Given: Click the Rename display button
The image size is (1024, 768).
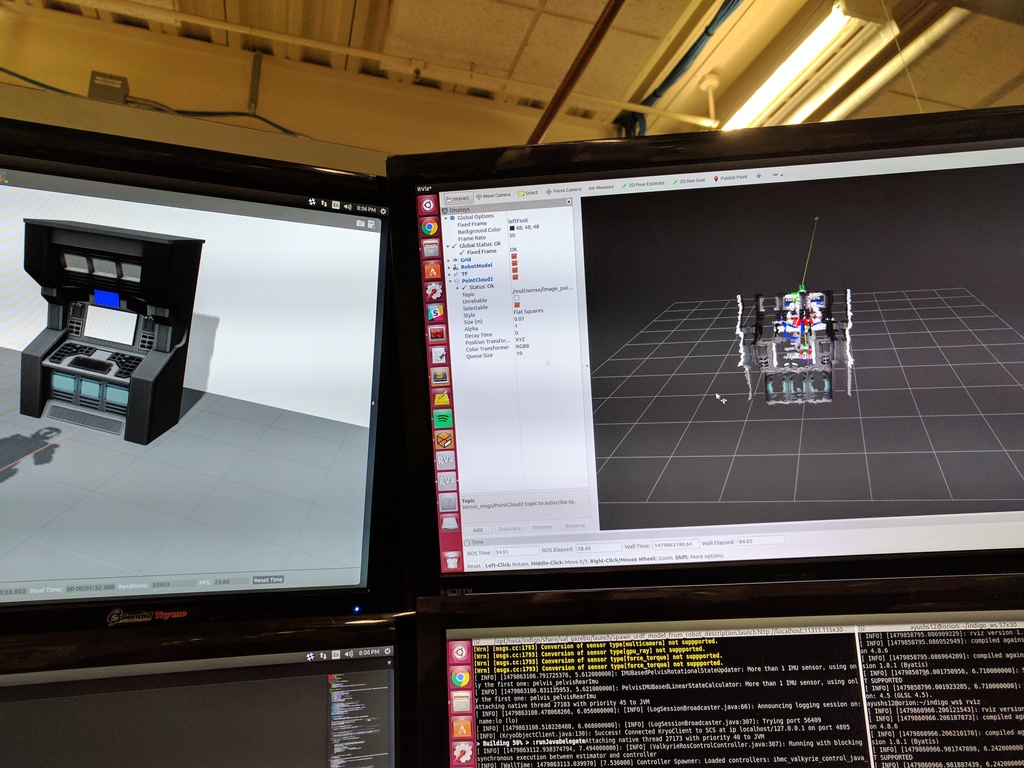Looking at the screenshot, I should [x=574, y=526].
